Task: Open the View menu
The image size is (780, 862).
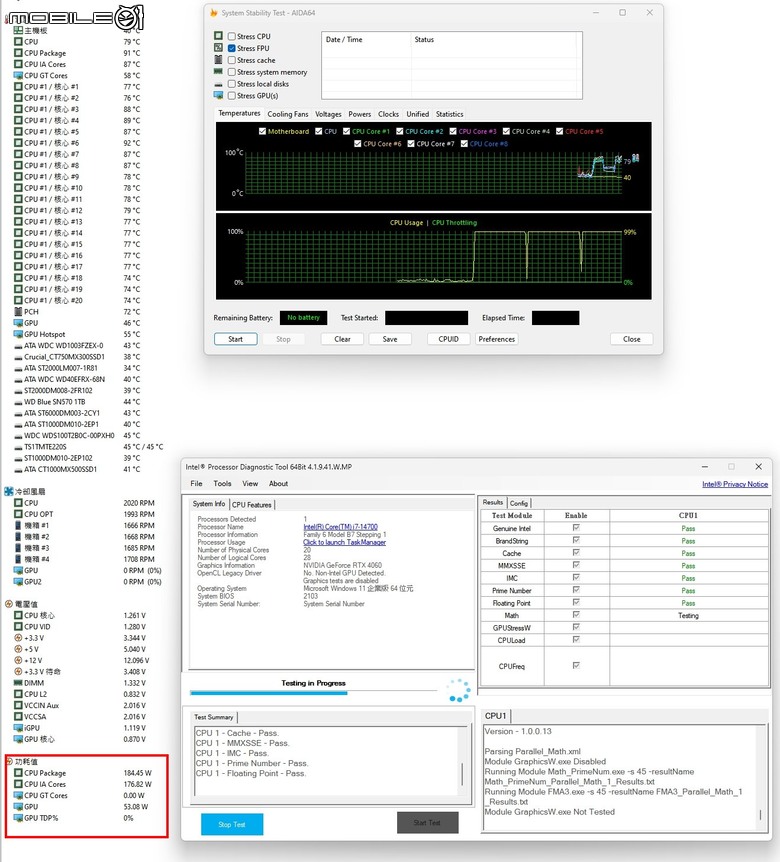Action: click(250, 484)
